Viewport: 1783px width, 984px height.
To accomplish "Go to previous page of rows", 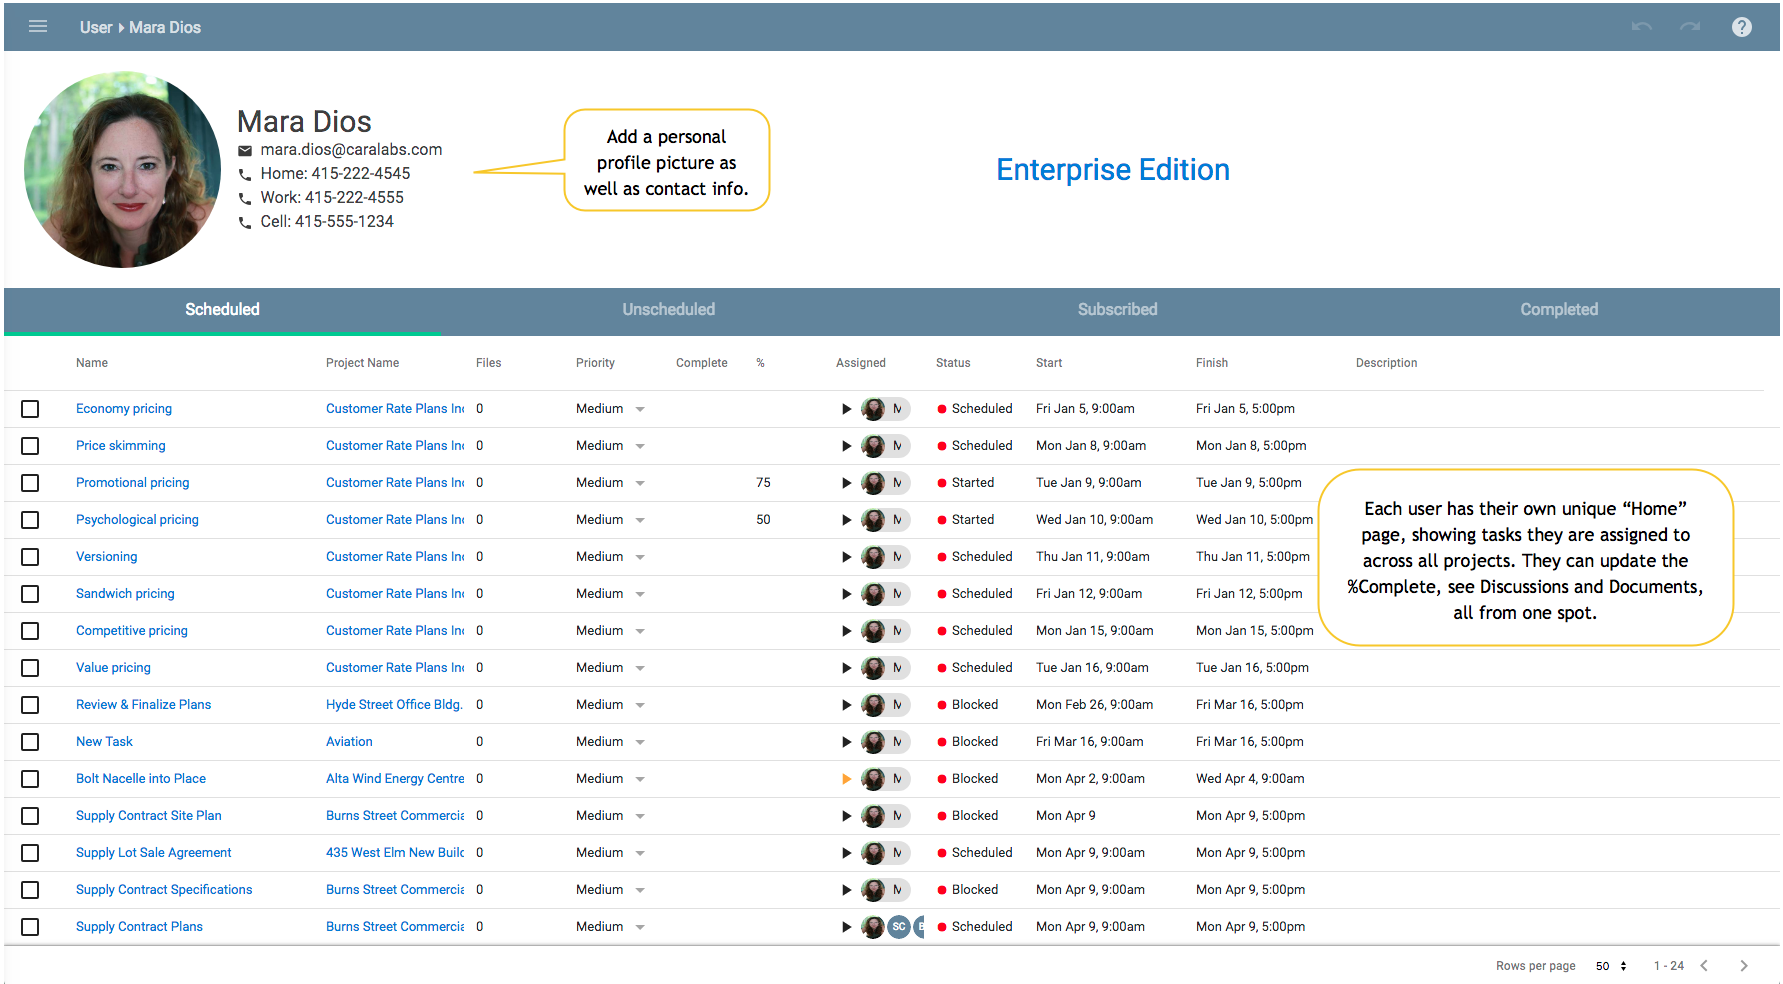I will coord(1704,966).
